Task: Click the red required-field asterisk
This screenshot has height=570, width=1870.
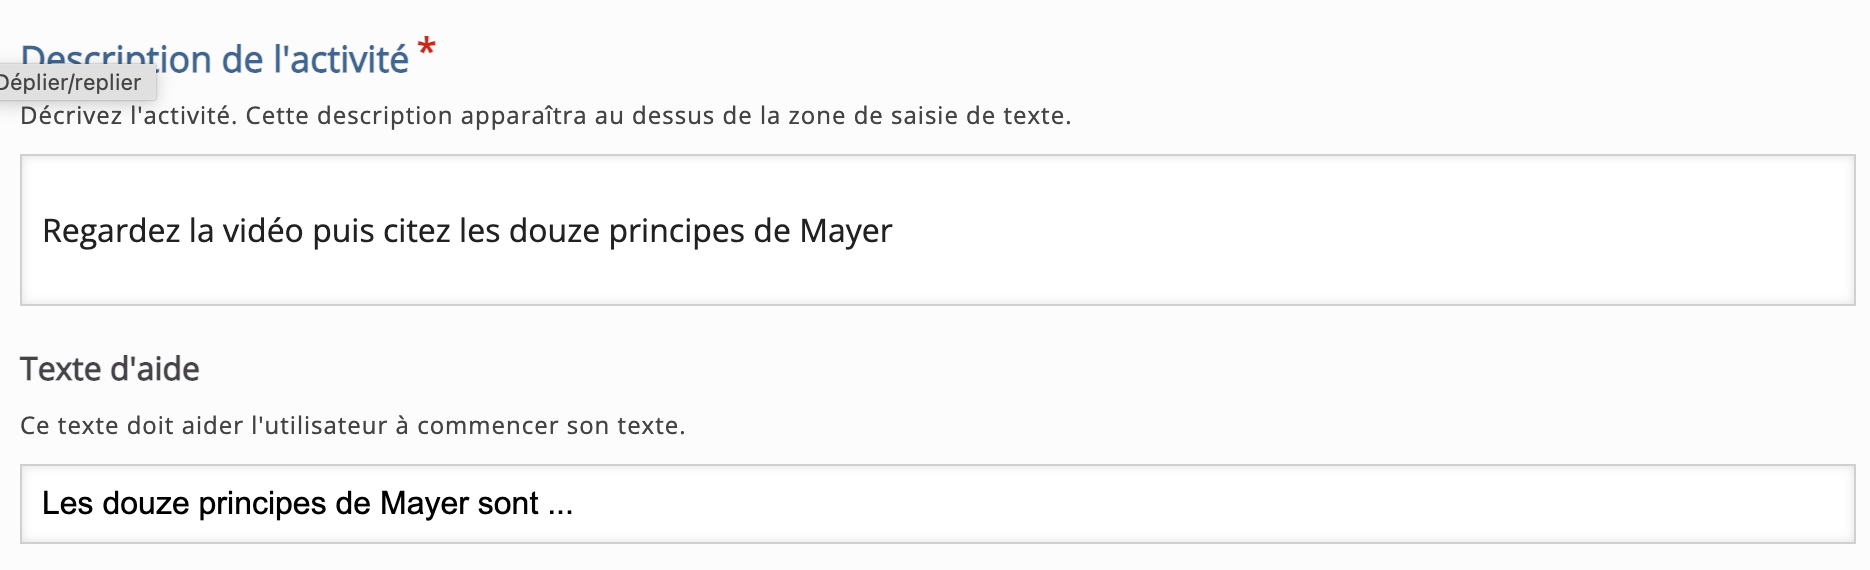Action: coord(427,47)
